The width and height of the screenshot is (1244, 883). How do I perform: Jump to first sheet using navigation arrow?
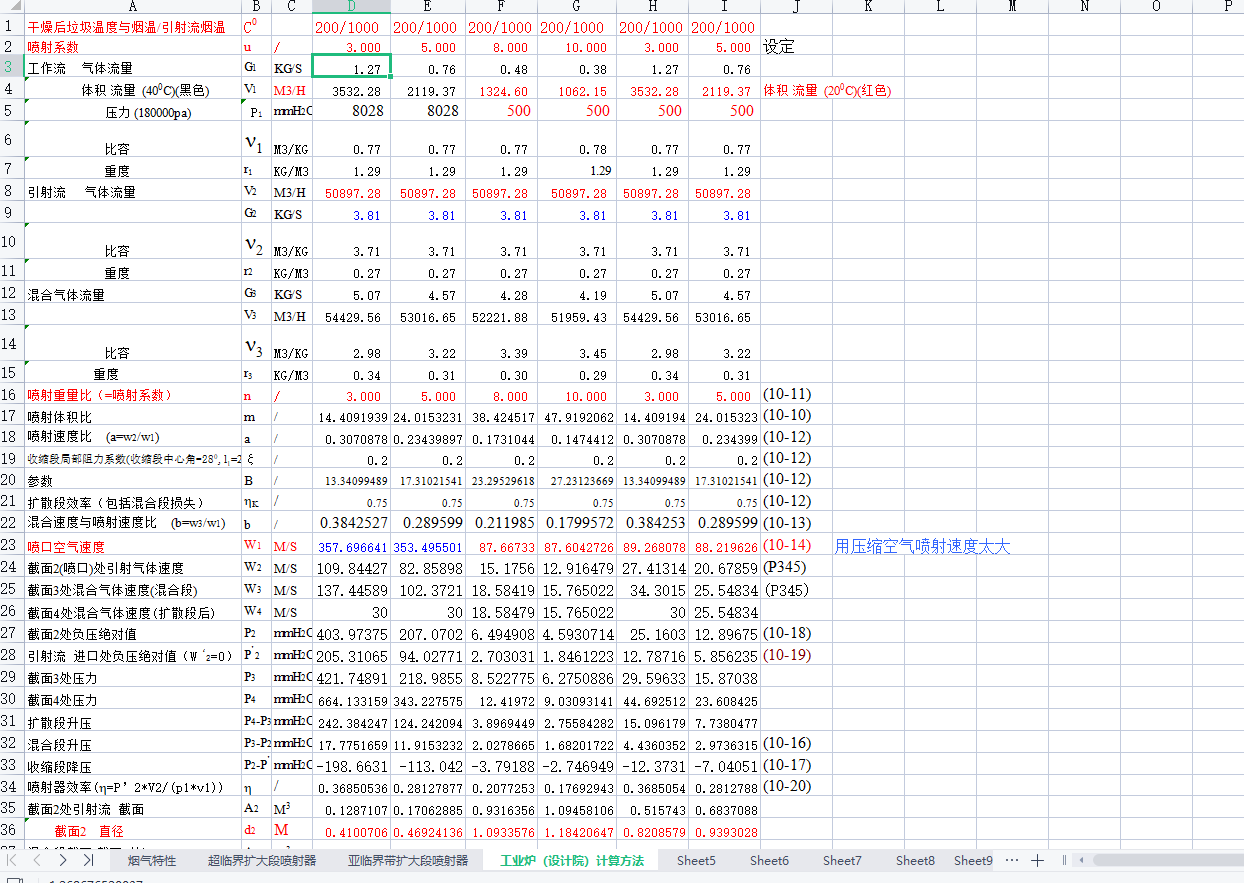[13, 860]
